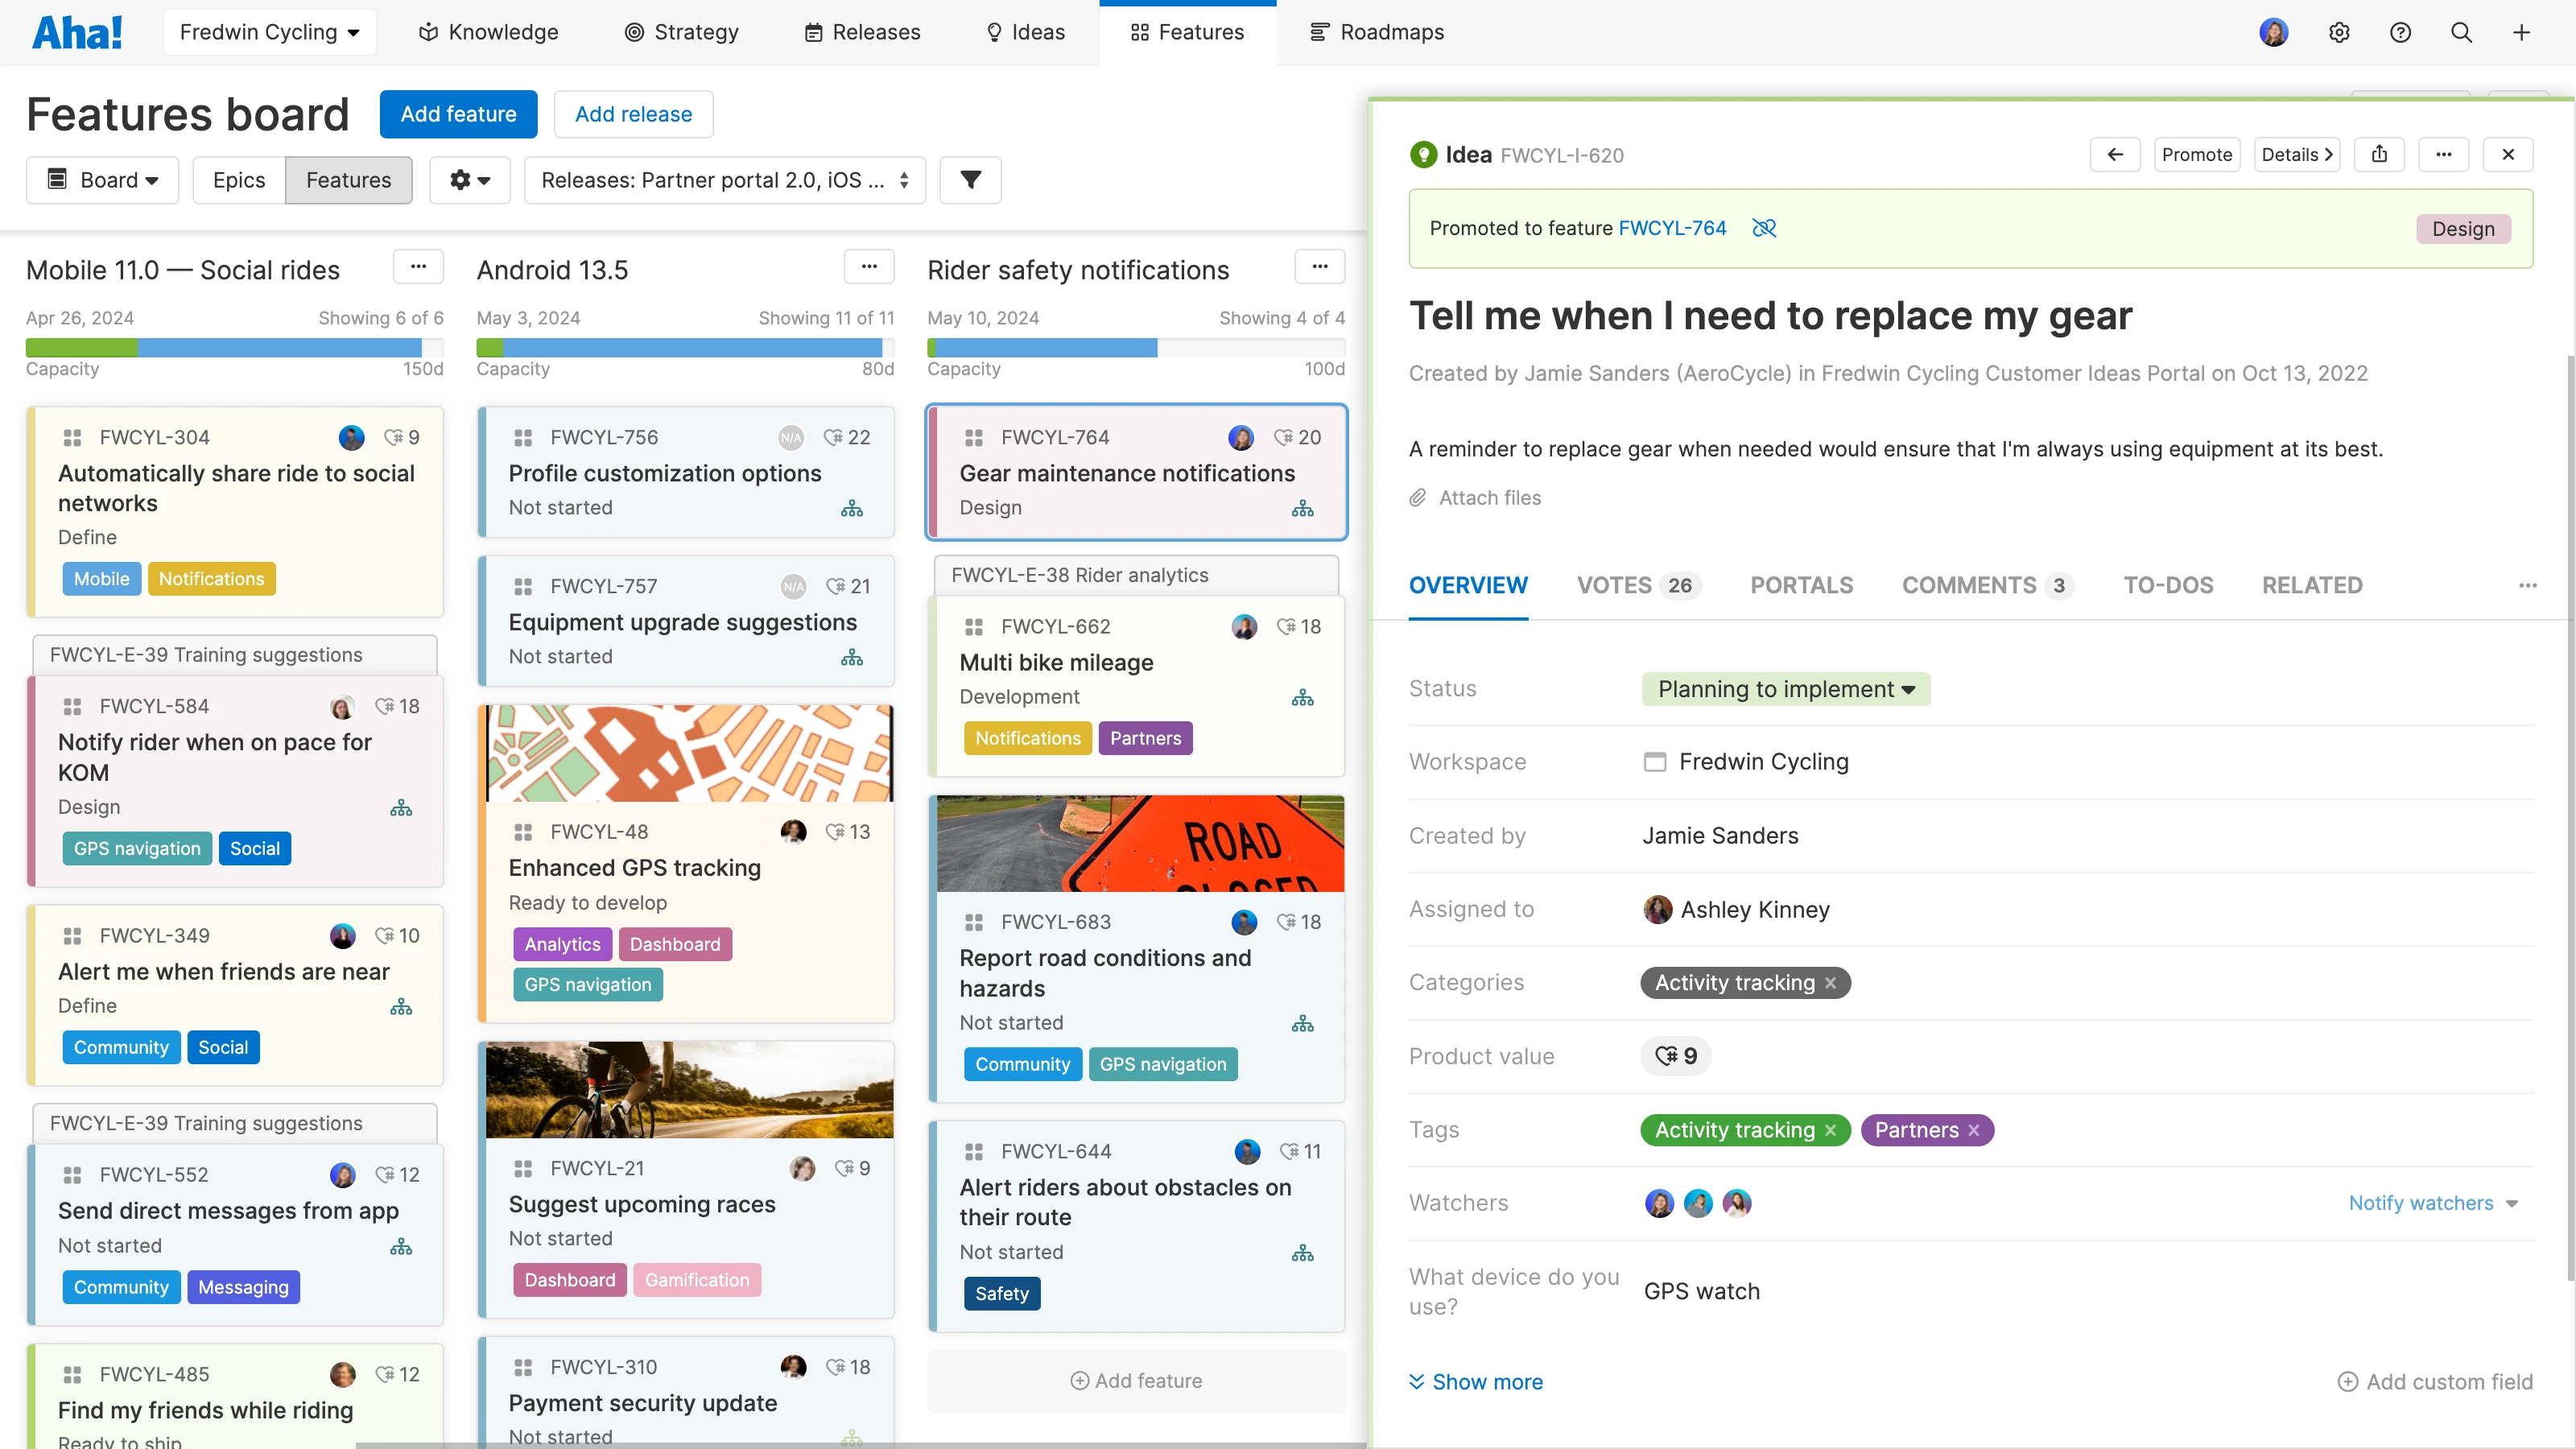Image resolution: width=2576 pixels, height=1449 pixels.
Task: Remove the Partners tag
Action: (1974, 1130)
